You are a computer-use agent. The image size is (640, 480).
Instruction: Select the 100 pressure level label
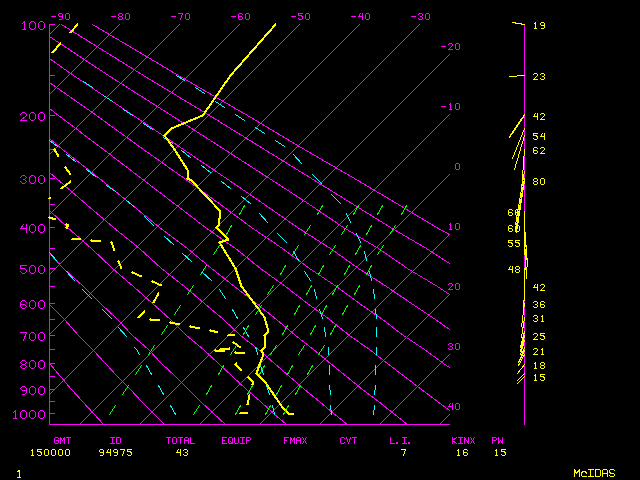(33, 25)
